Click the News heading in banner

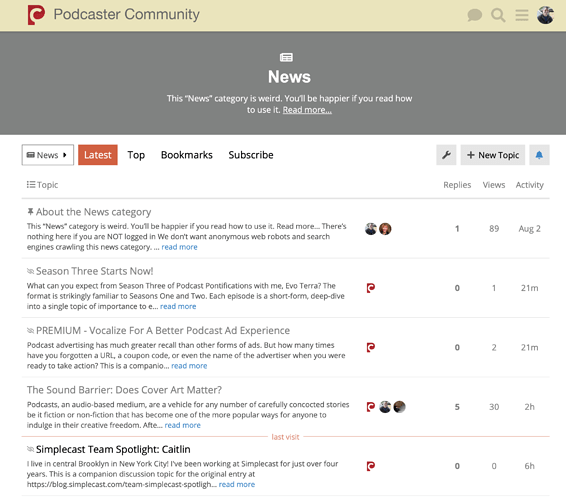coord(289,77)
